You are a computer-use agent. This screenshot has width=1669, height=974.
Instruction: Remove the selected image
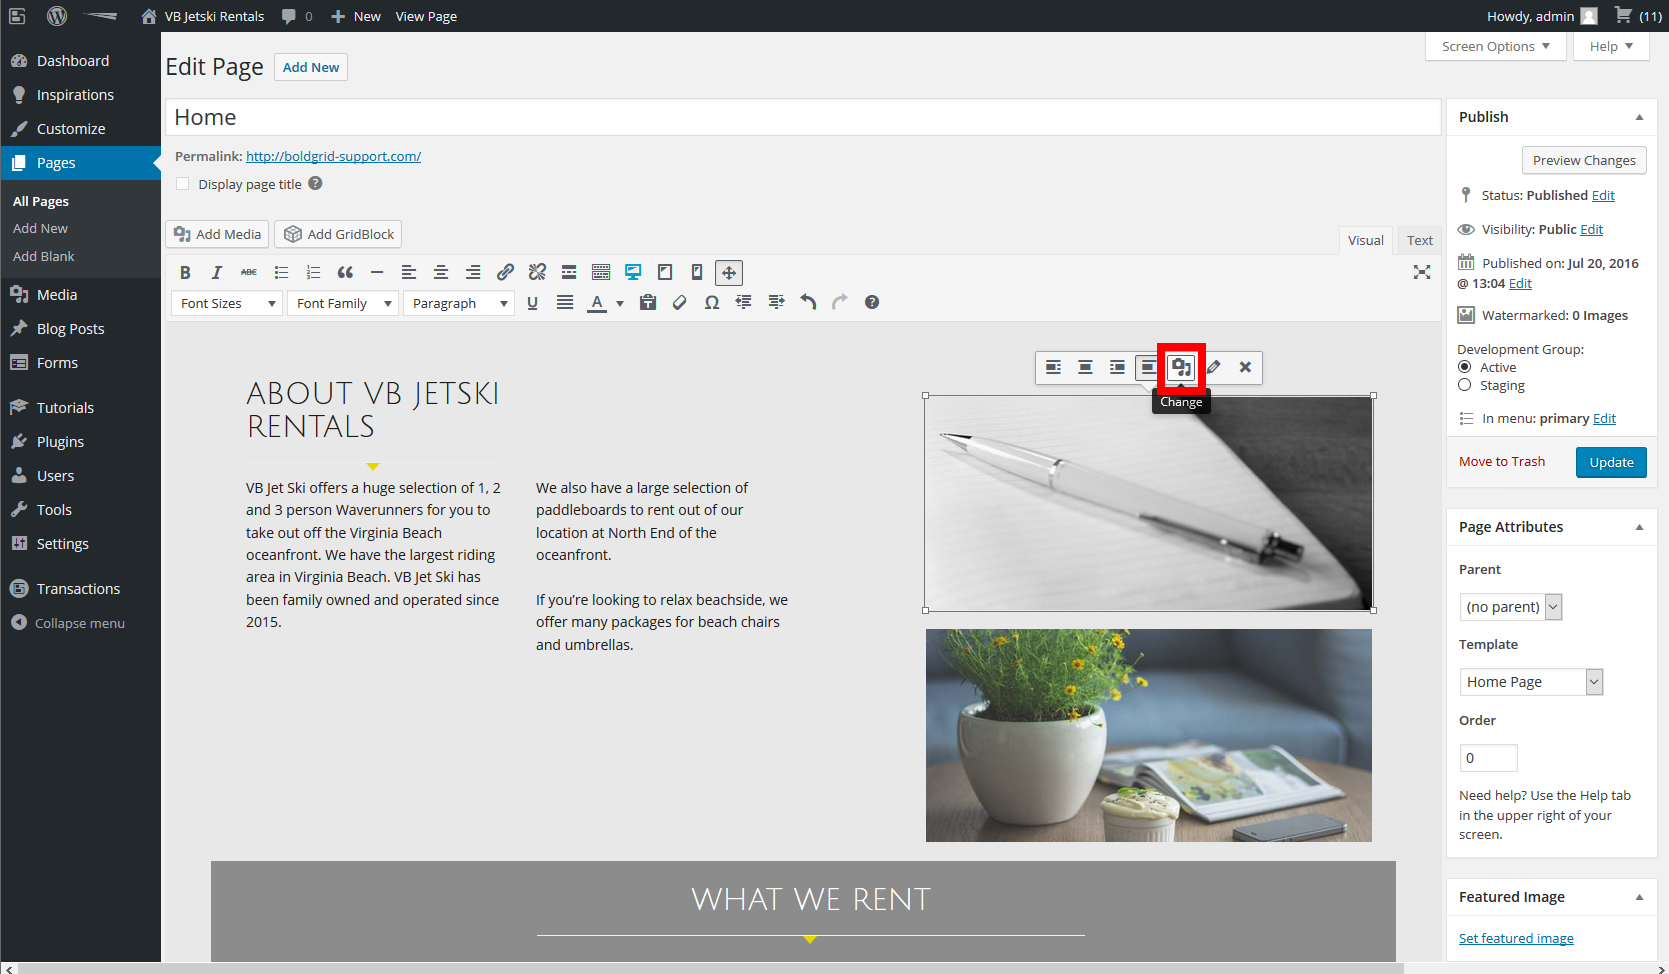[1245, 367]
